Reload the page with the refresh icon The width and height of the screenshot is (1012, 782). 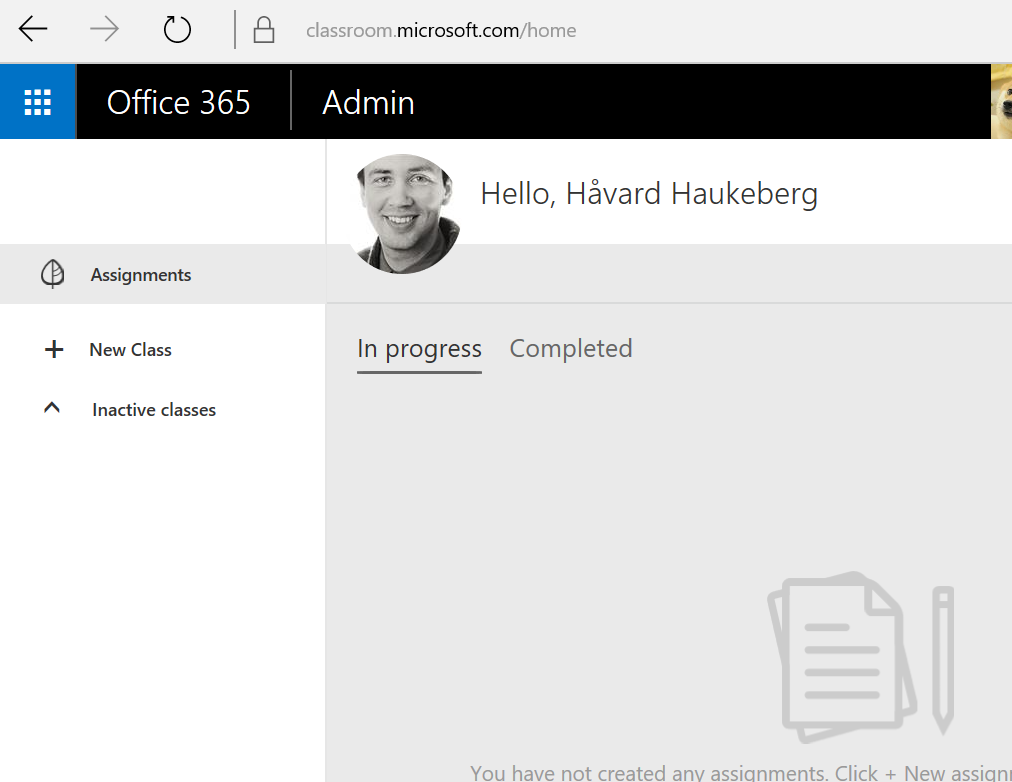click(x=177, y=30)
